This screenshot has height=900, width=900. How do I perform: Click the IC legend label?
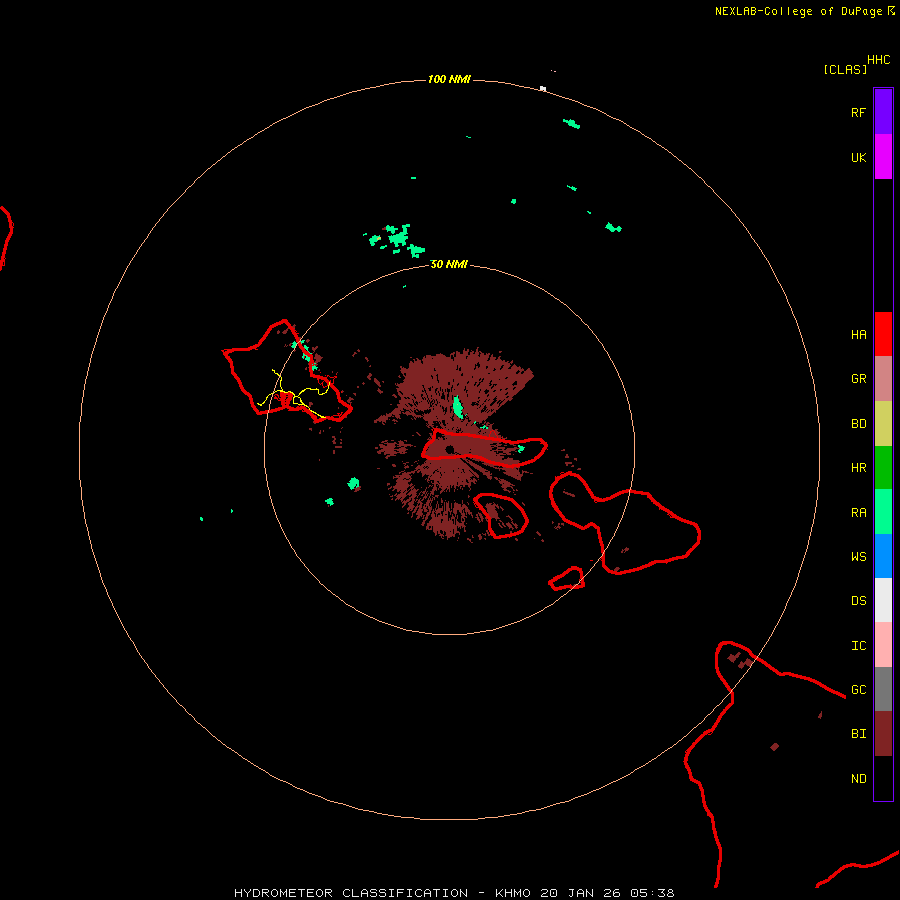click(x=858, y=646)
